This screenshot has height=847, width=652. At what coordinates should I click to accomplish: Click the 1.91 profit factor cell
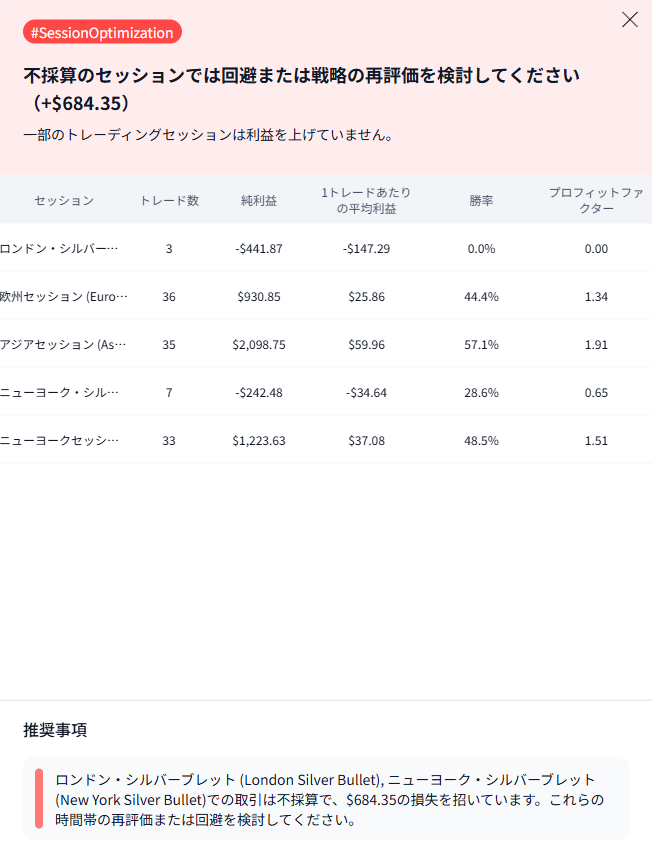tap(596, 344)
